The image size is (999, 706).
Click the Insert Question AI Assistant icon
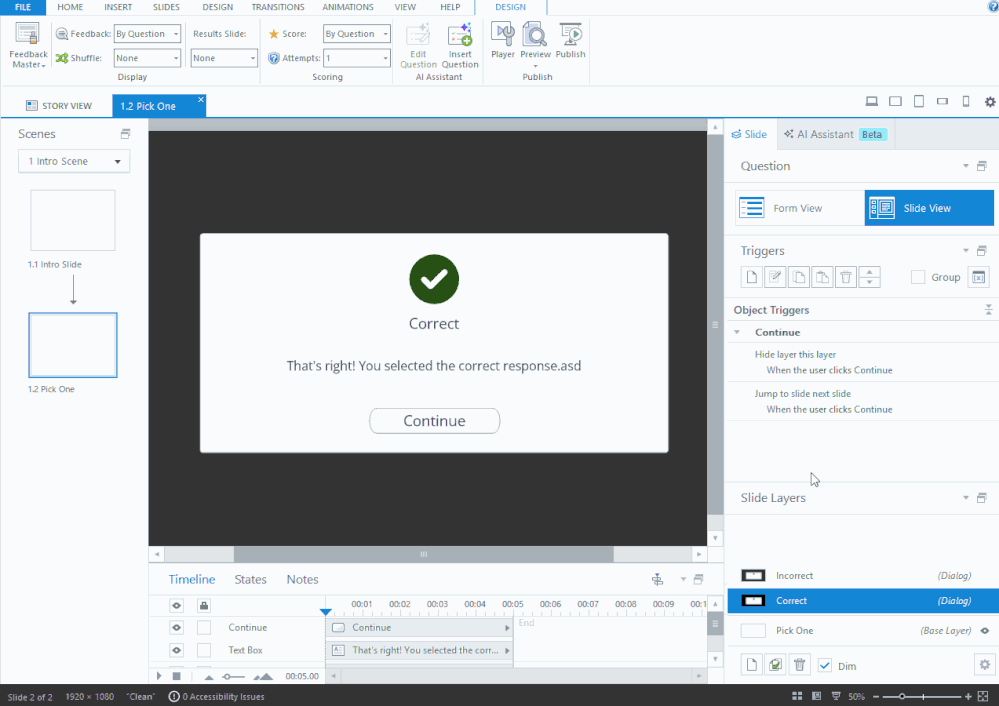(460, 46)
